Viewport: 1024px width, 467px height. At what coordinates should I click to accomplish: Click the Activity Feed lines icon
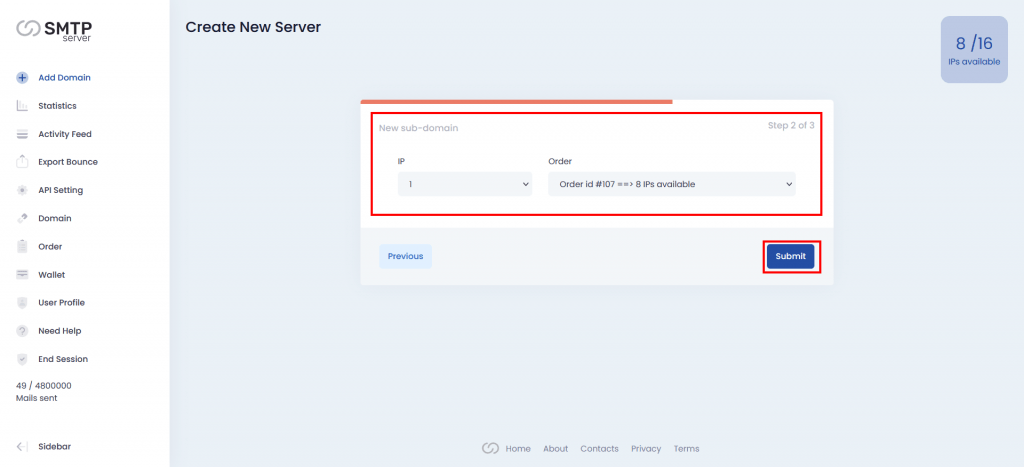(22, 134)
